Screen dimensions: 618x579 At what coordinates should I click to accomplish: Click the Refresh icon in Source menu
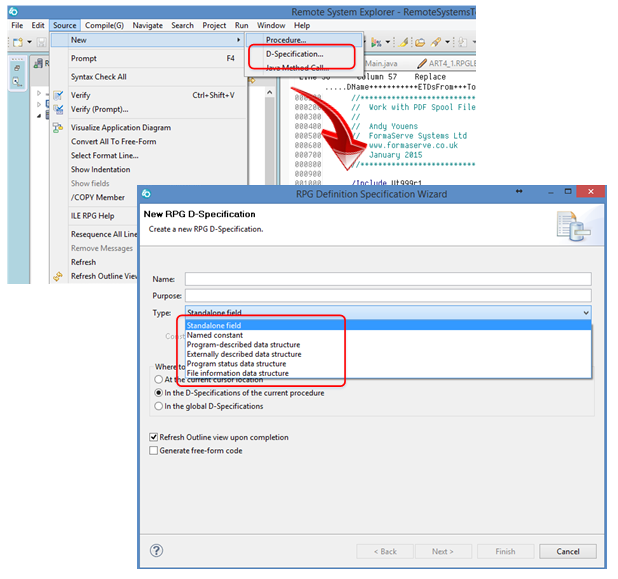[58, 262]
